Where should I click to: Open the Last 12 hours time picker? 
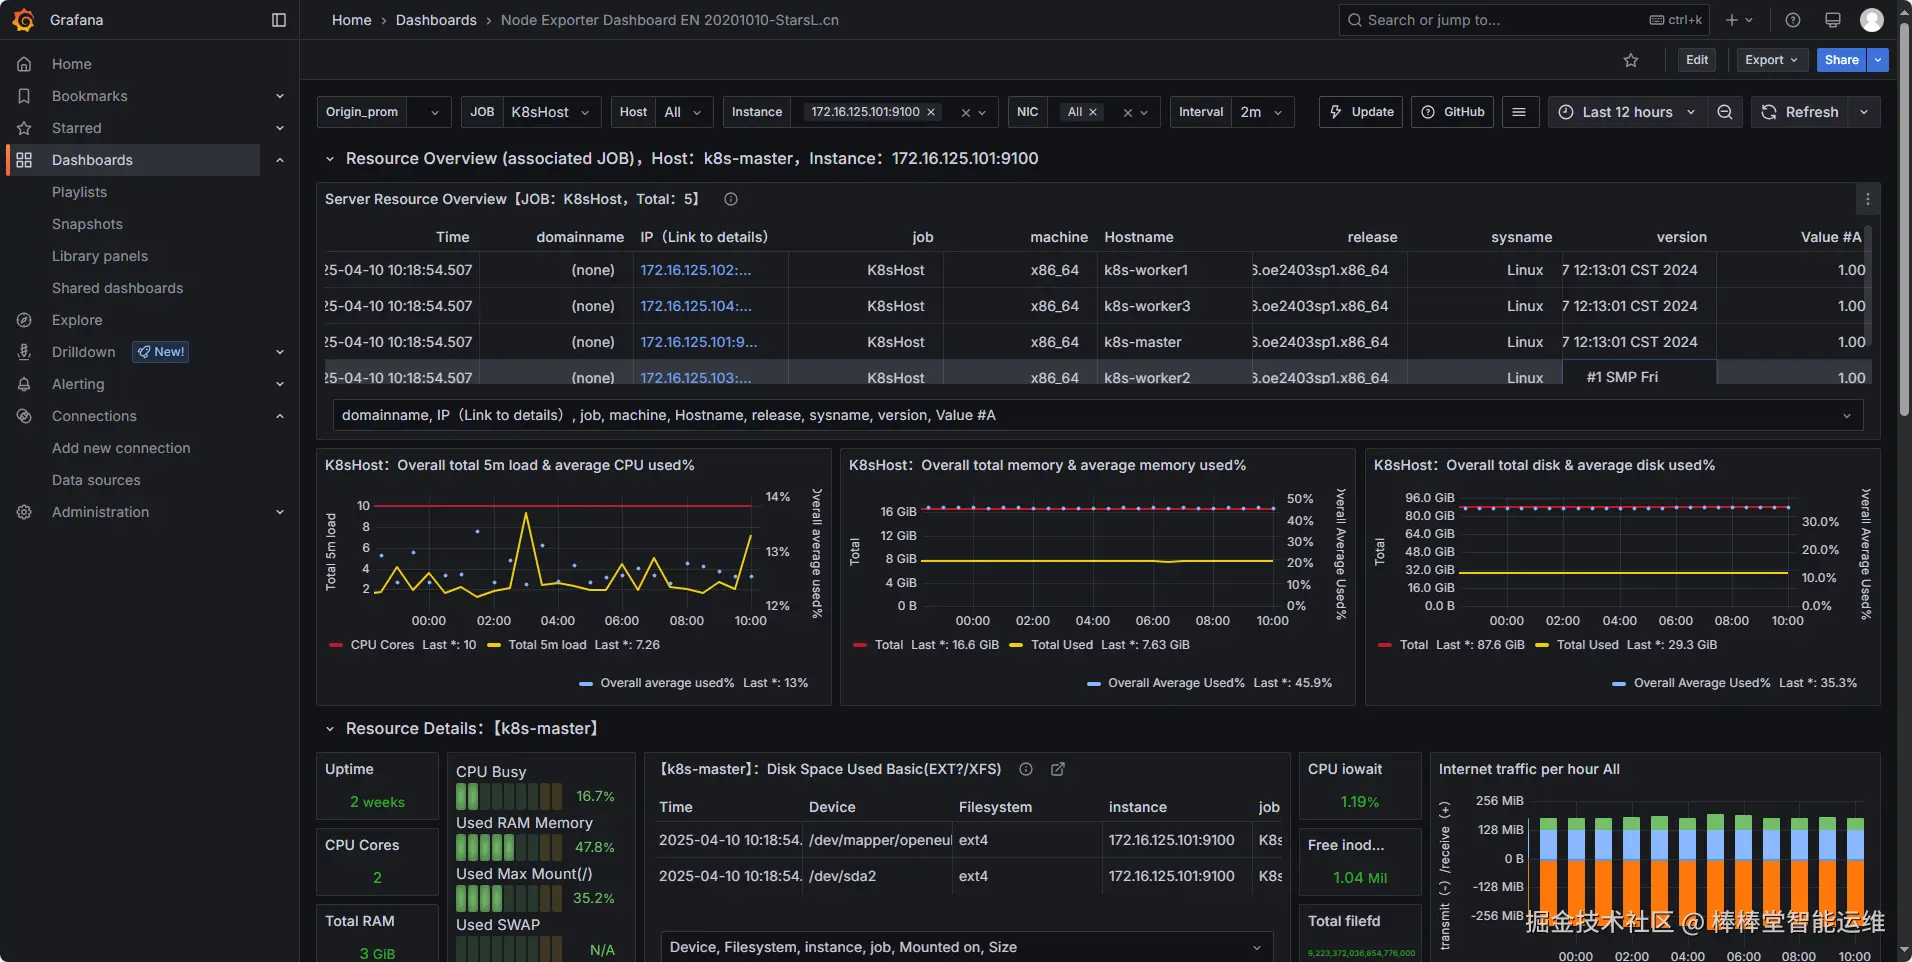click(1626, 112)
